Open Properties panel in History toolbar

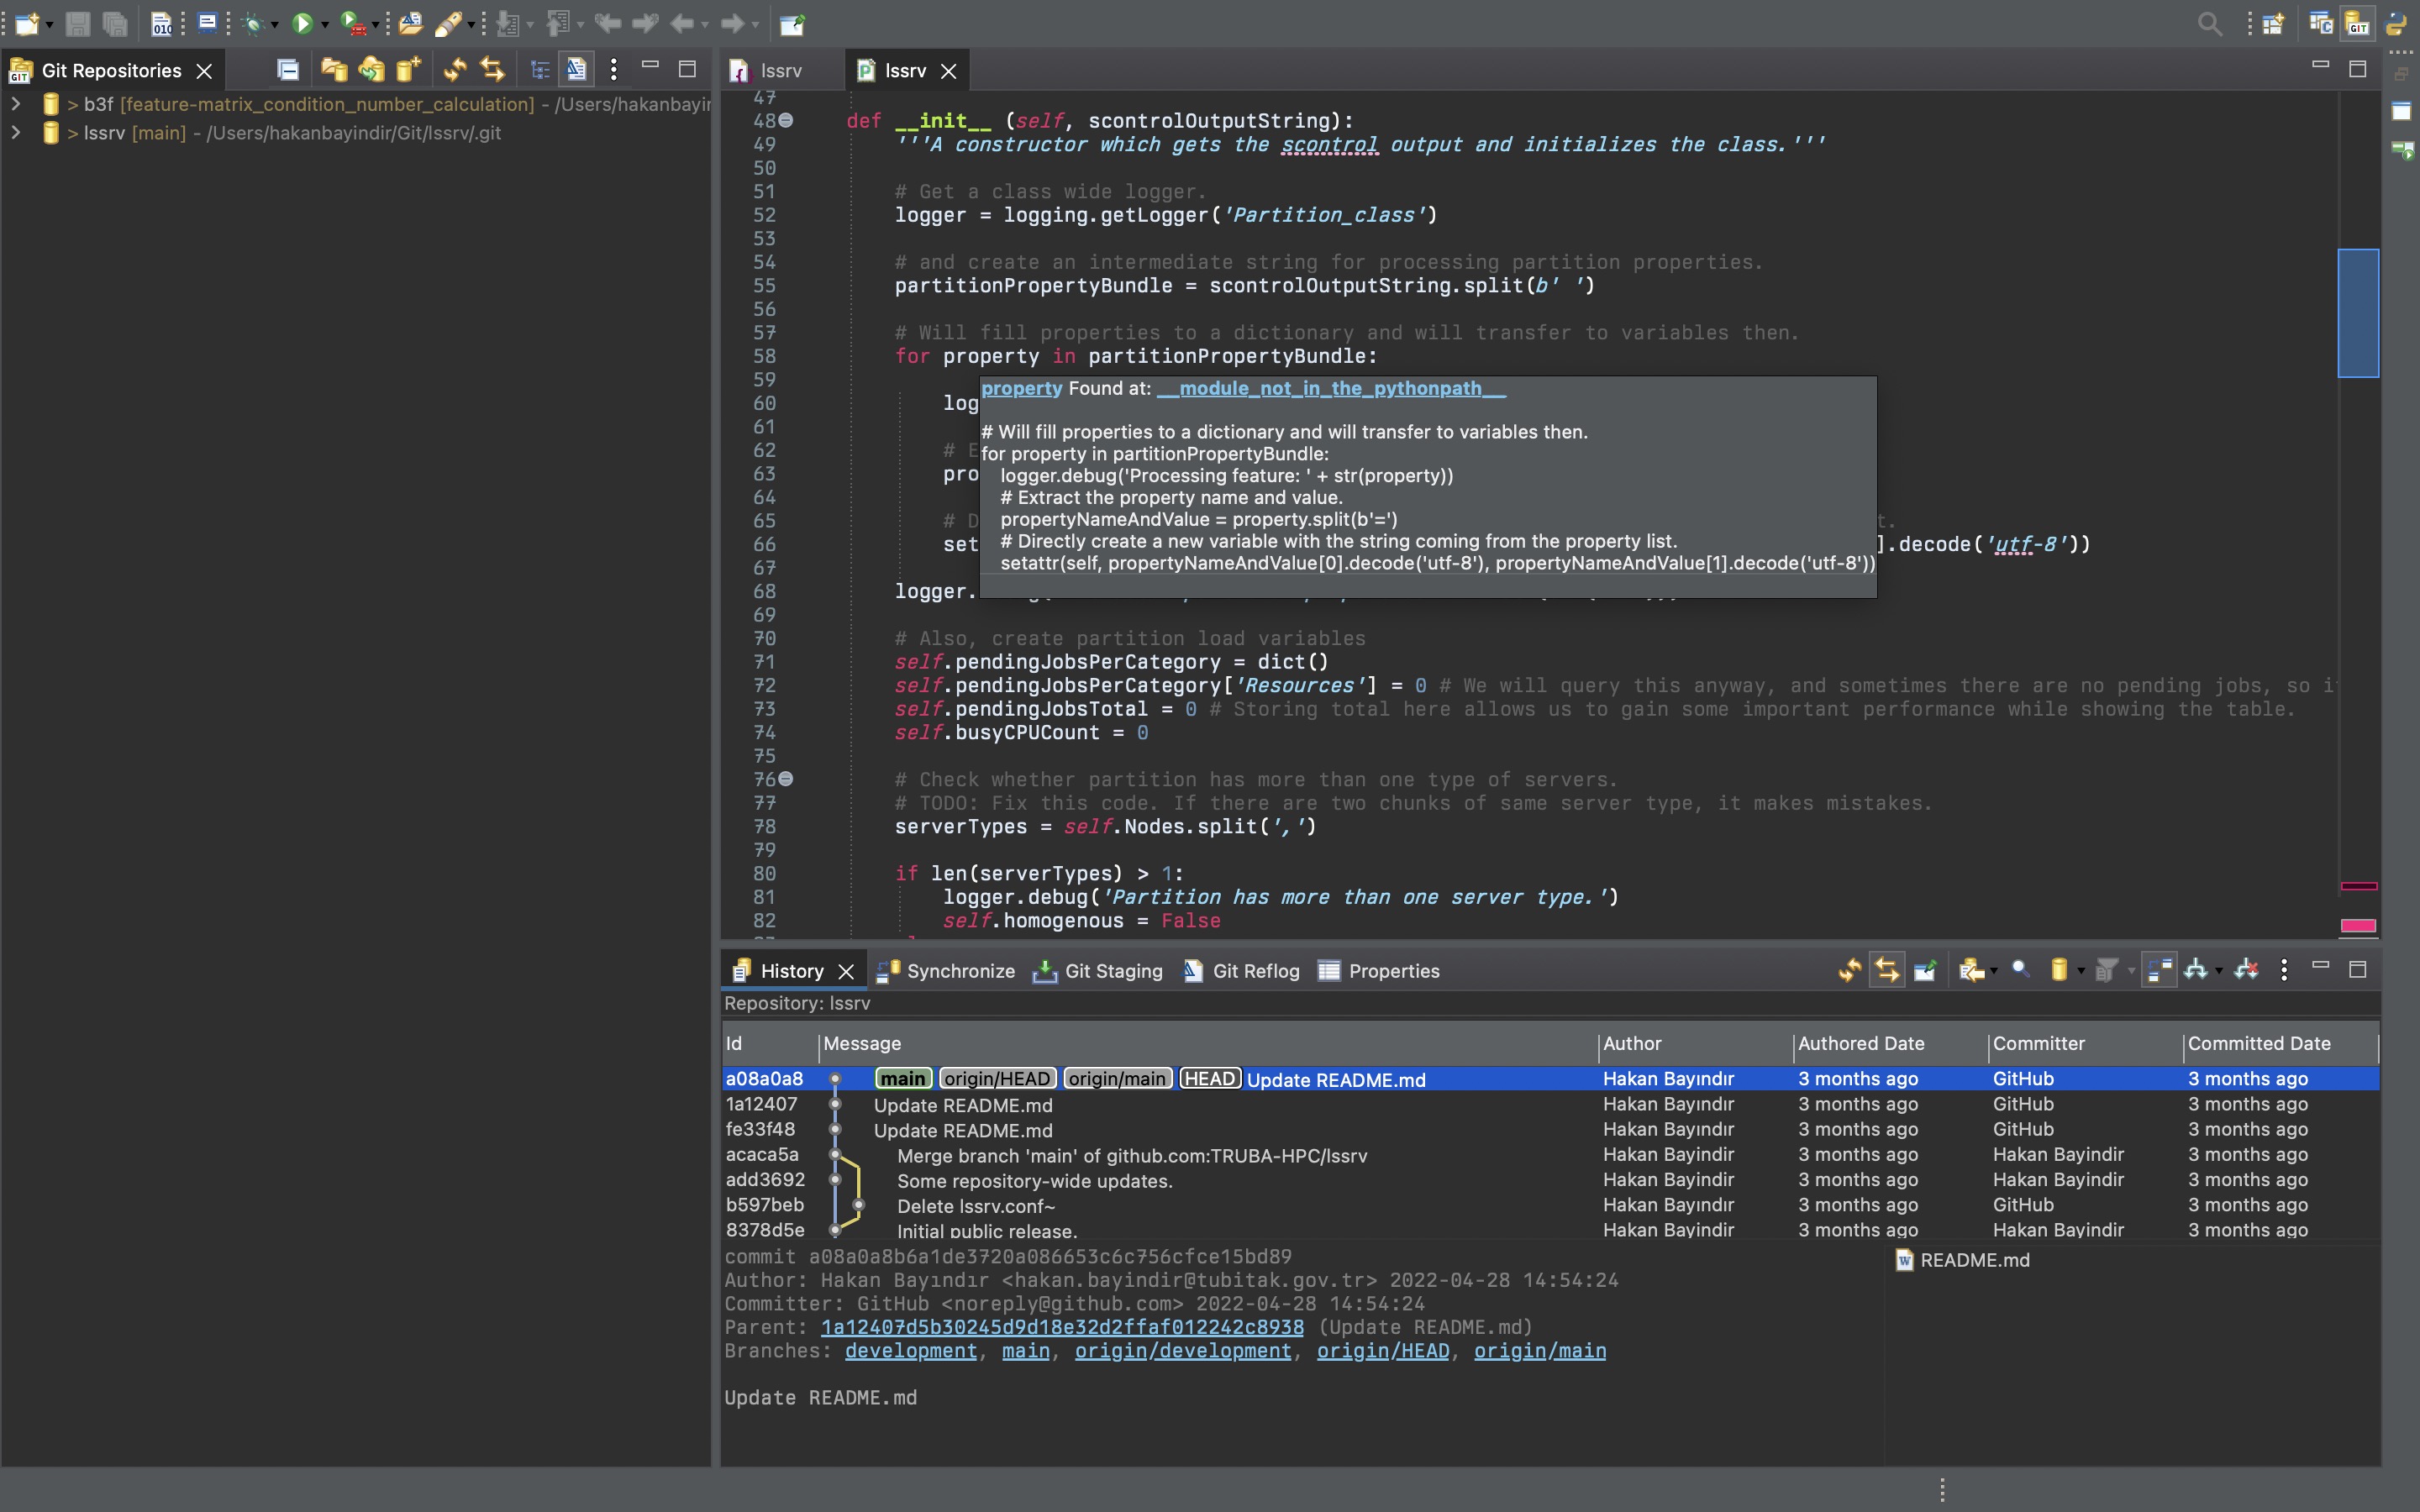[x=1394, y=970]
